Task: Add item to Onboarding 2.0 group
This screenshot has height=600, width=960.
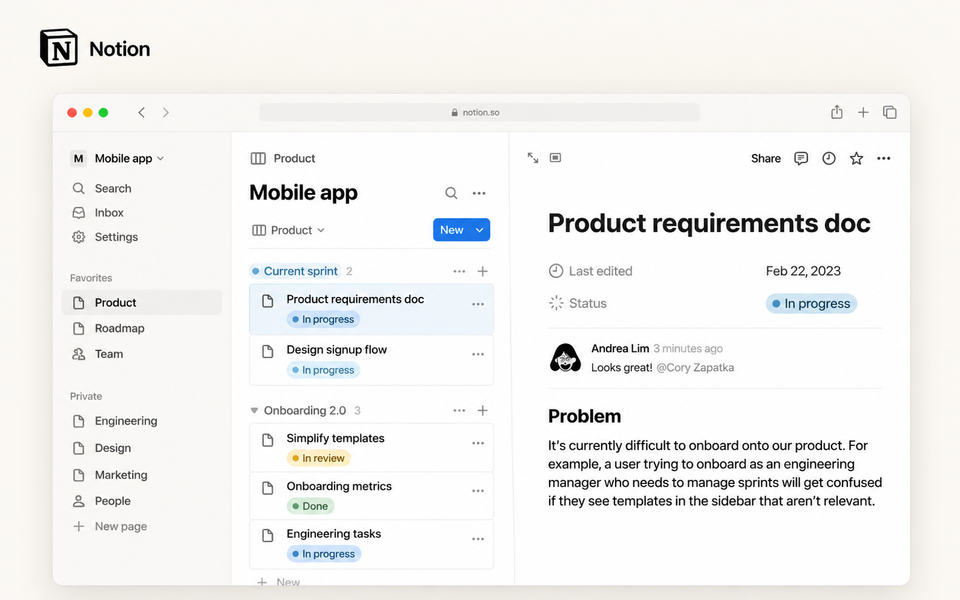Action: pyautogui.click(x=482, y=411)
